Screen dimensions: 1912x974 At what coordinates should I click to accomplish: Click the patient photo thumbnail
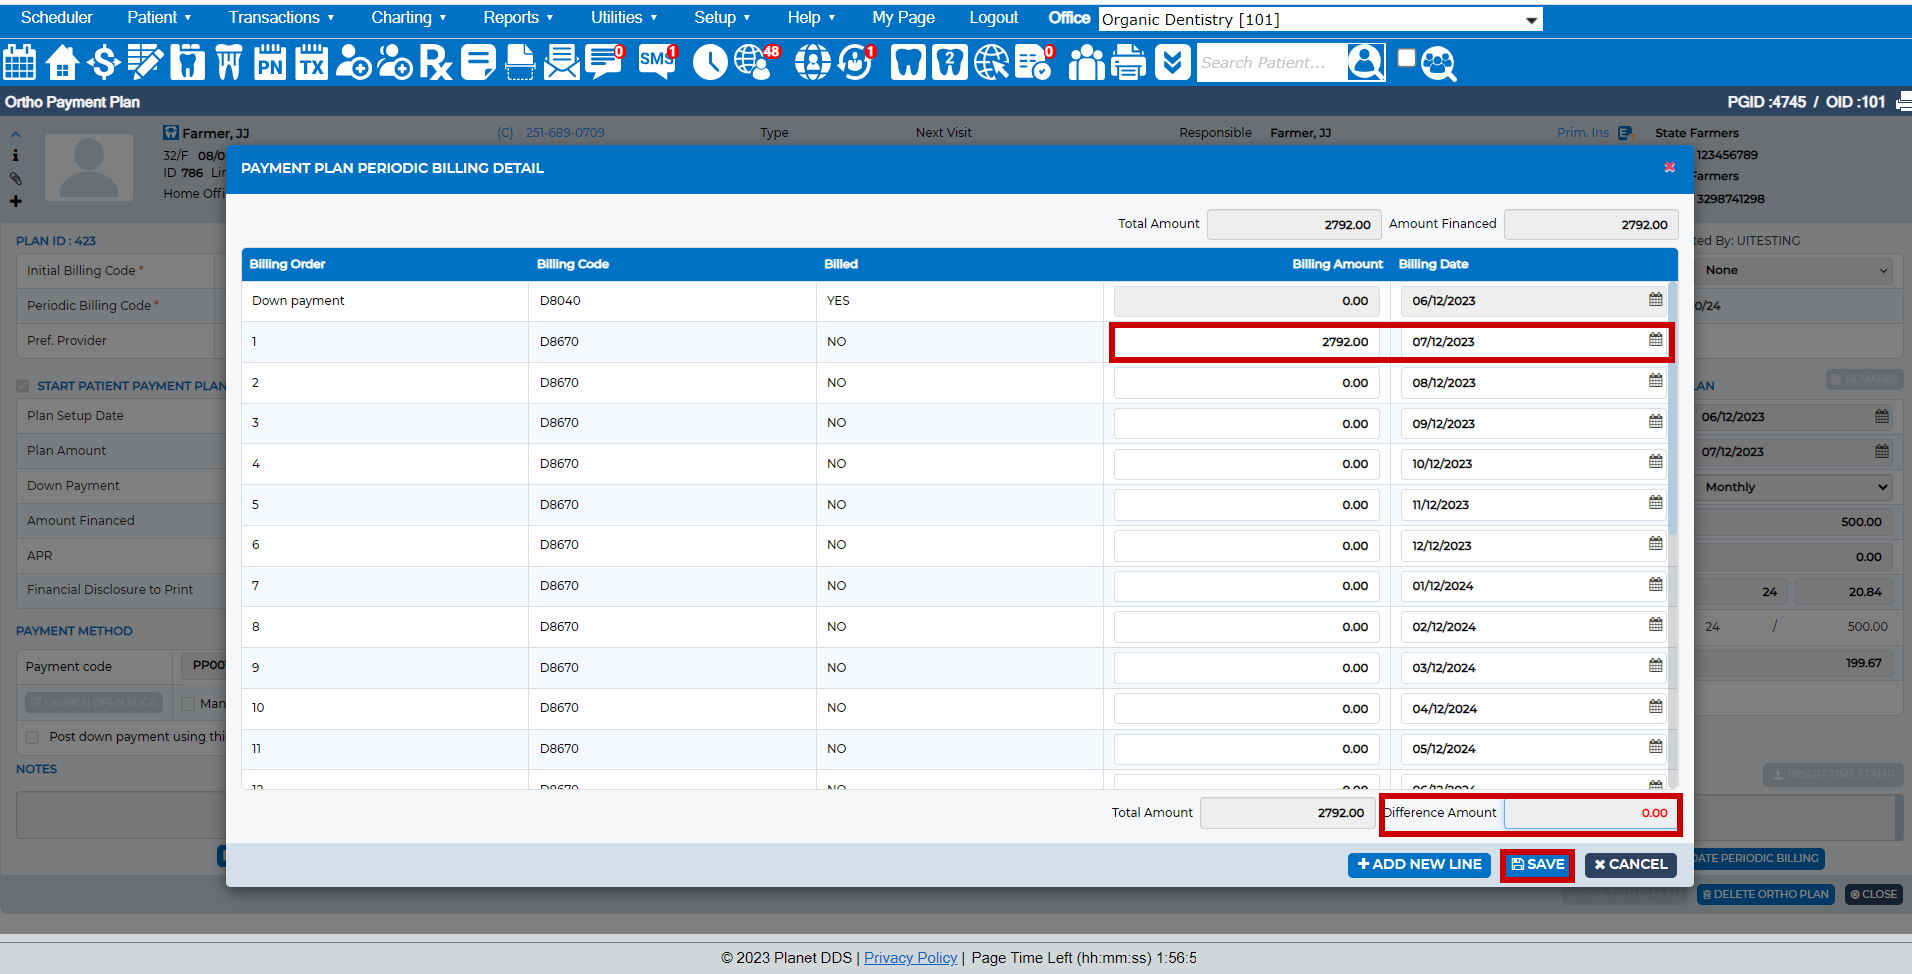[89, 167]
